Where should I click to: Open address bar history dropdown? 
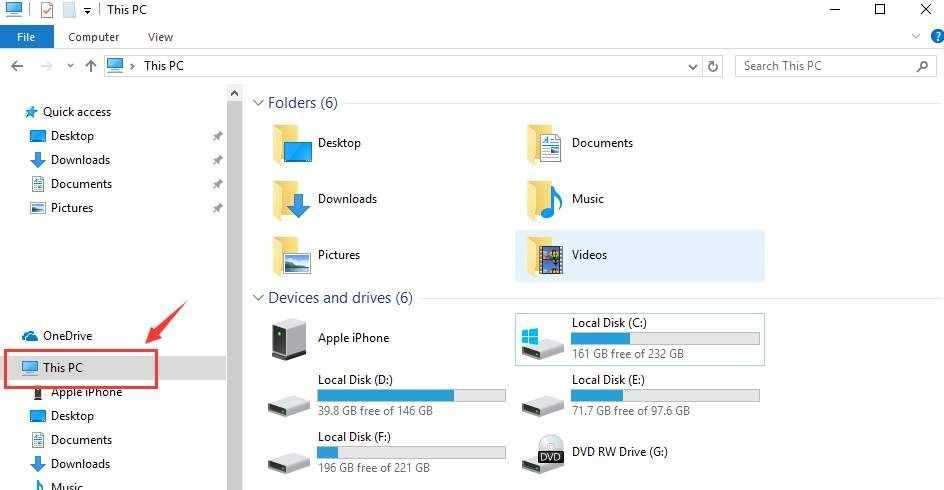click(x=693, y=66)
